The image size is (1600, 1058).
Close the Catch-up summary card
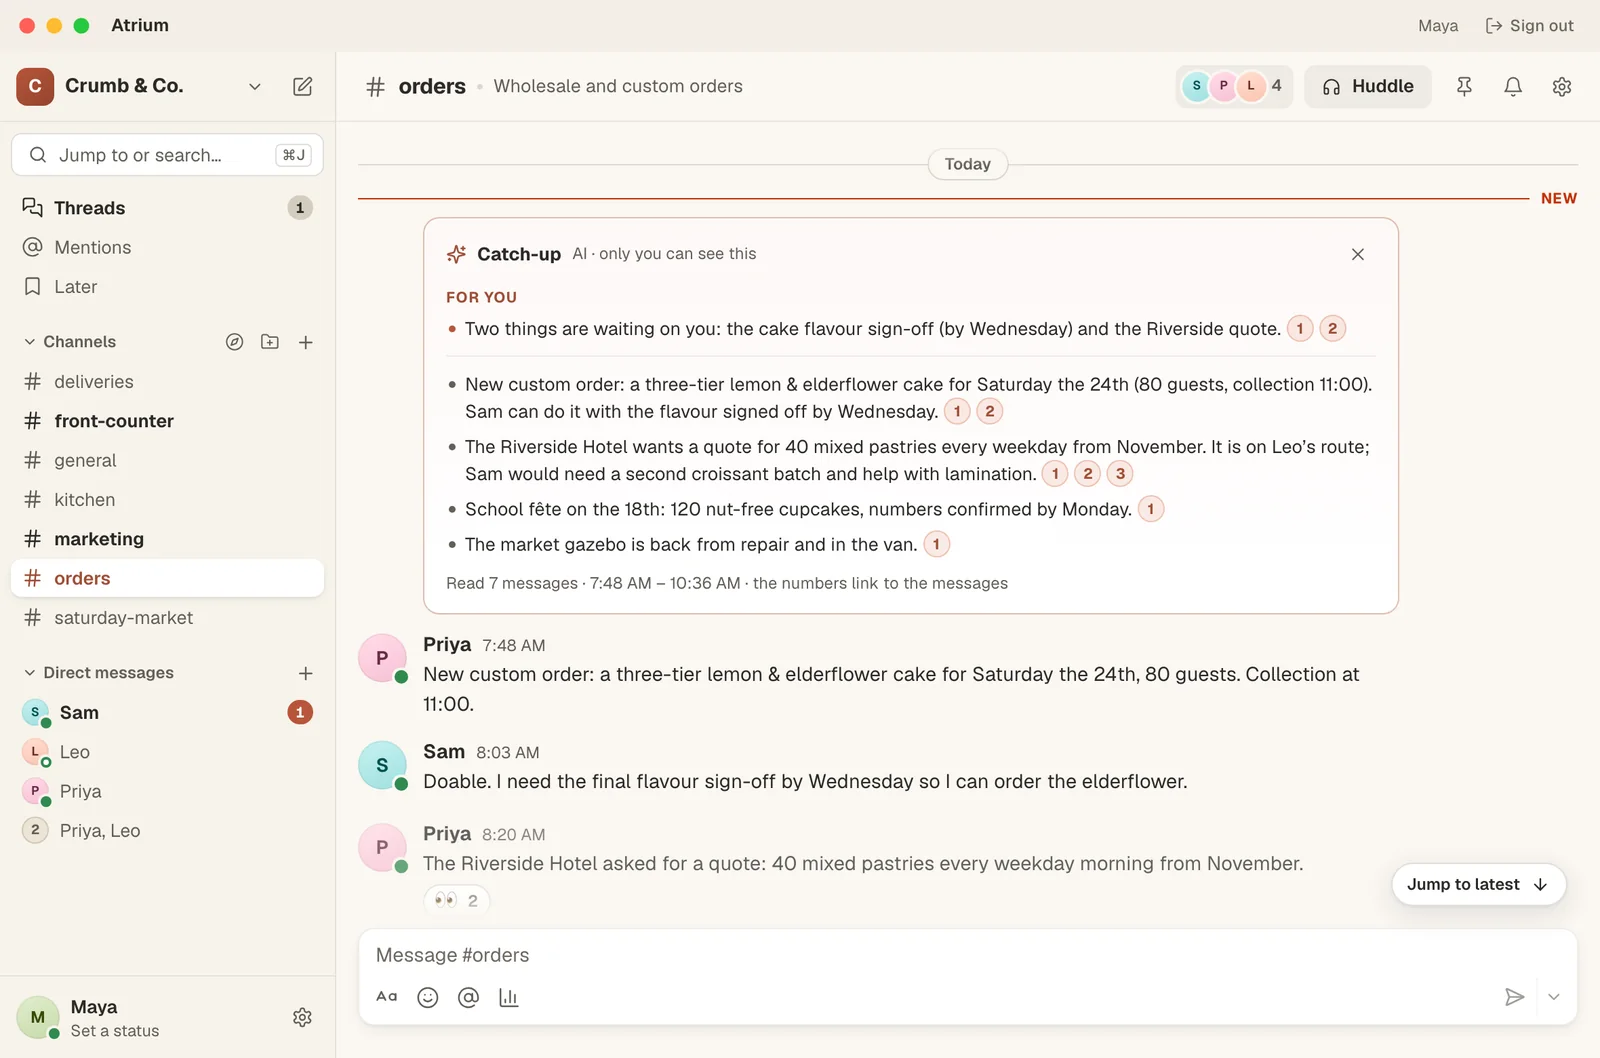tap(1358, 254)
